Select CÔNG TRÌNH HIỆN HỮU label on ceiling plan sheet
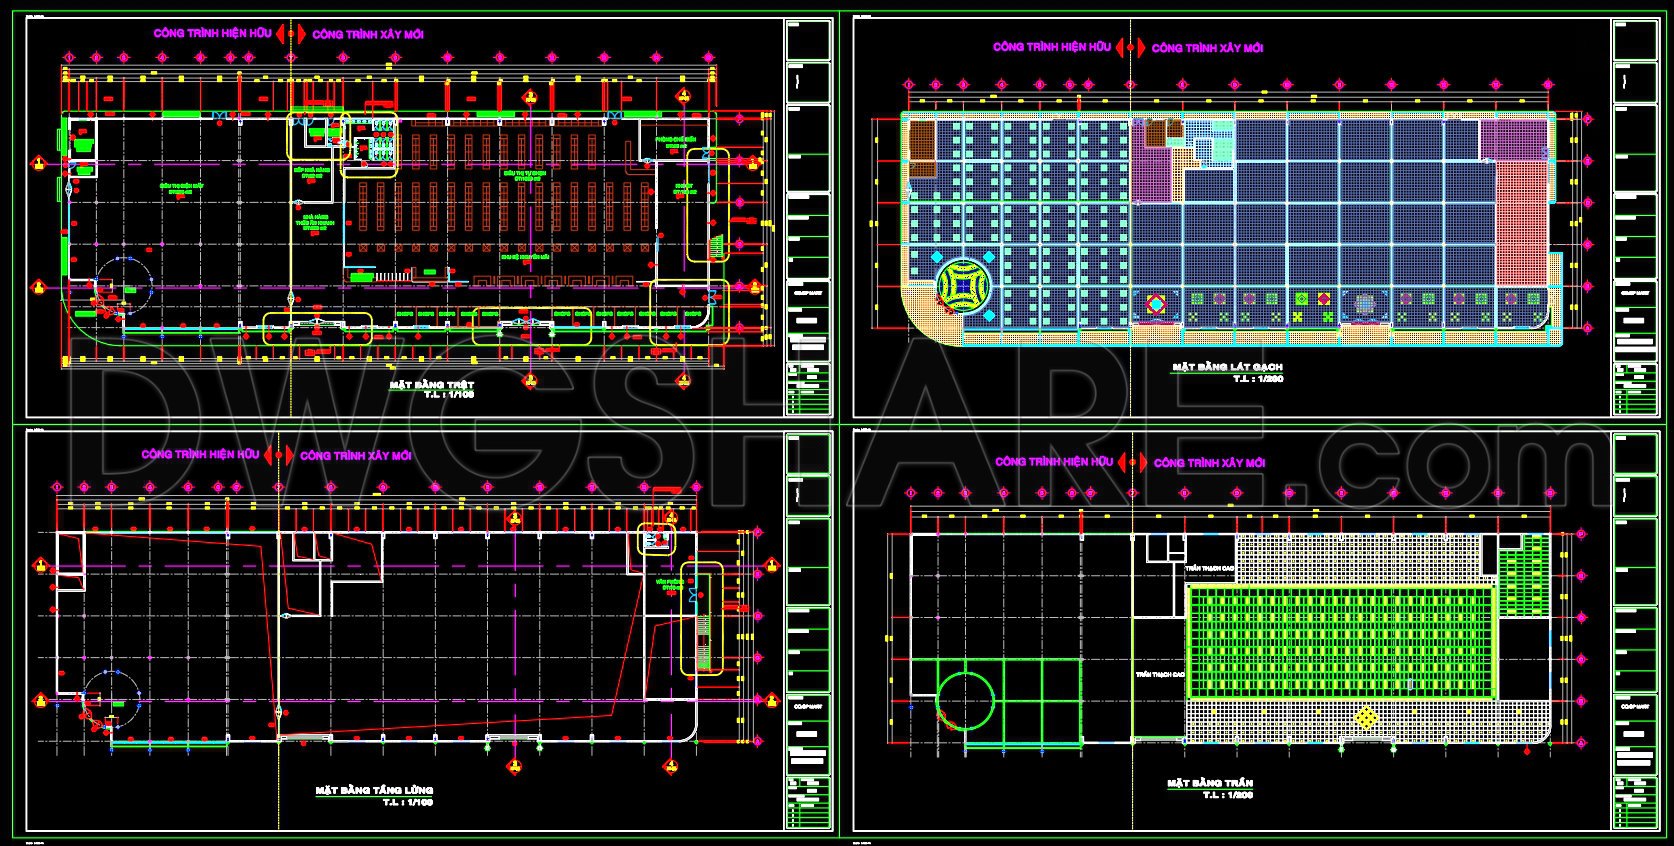1674x846 pixels. [x=1054, y=462]
